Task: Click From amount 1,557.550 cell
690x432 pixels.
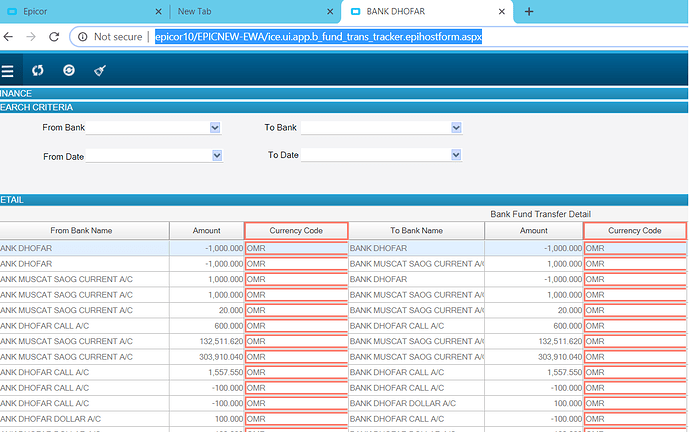Action: click(x=206, y=372)
